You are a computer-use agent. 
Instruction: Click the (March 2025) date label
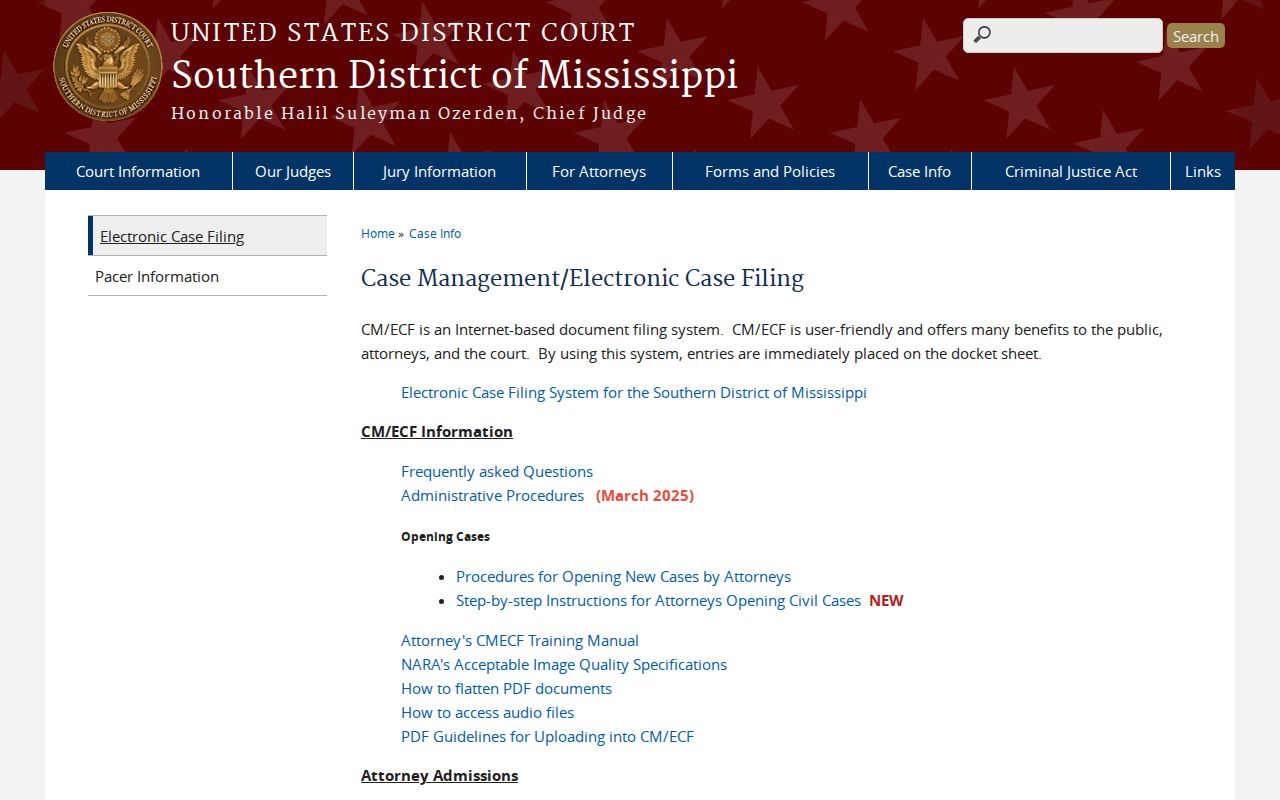pos(645,495)
